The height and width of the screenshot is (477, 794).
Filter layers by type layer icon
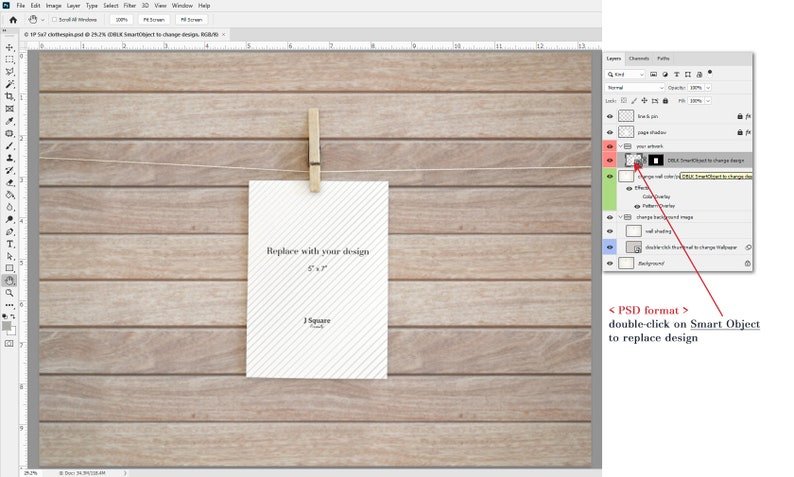point(677,74)
